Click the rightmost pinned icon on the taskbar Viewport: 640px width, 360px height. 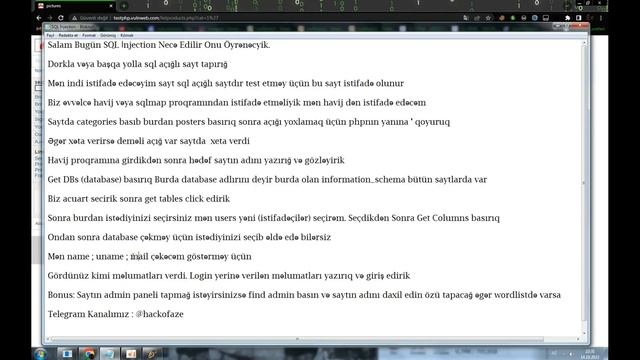[152, 354]
